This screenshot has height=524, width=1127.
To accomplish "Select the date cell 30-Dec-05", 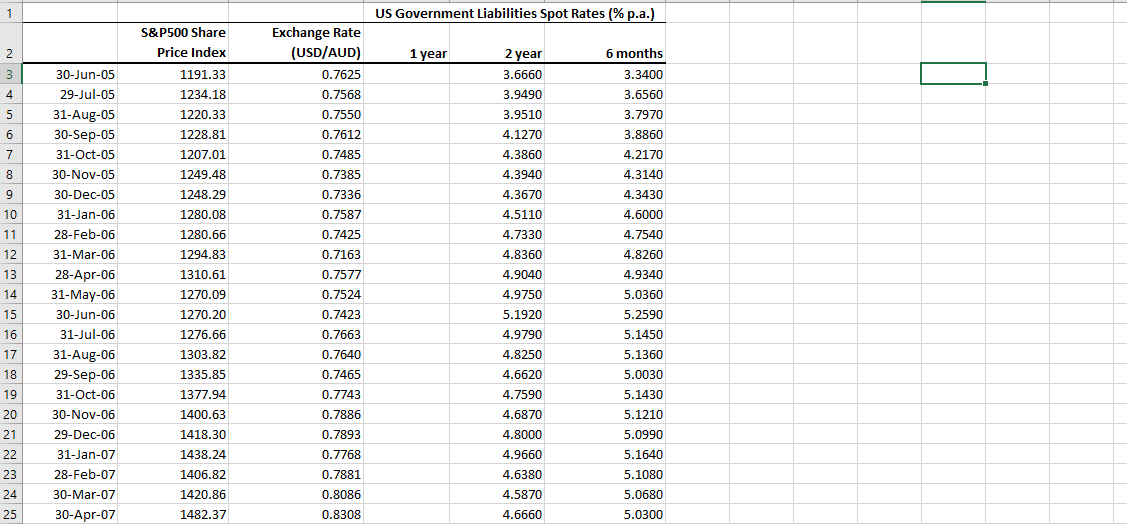I will (70, 195).
